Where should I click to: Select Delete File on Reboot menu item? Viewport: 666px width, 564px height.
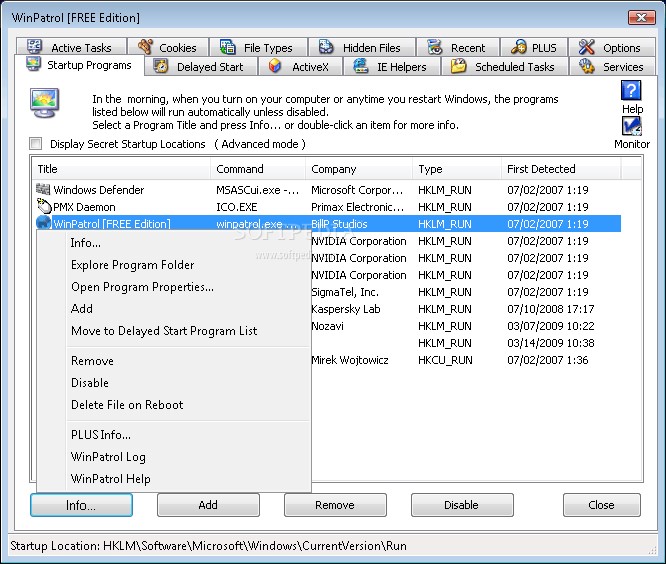[x=127, y=405]
